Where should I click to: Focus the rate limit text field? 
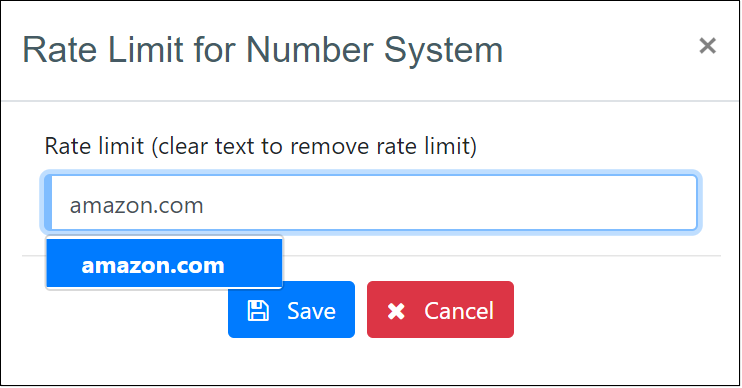coord(371,203)
